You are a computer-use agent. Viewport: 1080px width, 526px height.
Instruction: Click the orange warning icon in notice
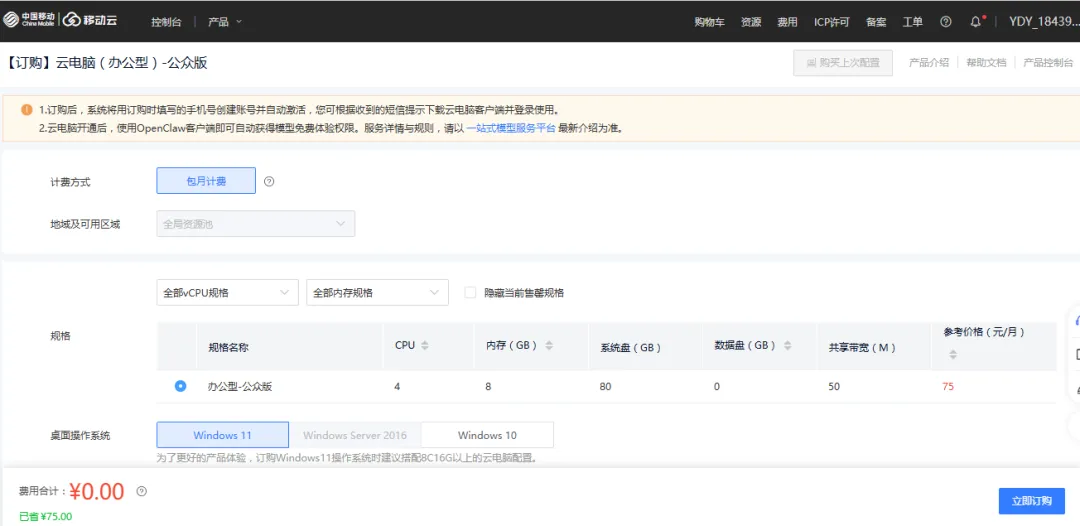[27, 109]
